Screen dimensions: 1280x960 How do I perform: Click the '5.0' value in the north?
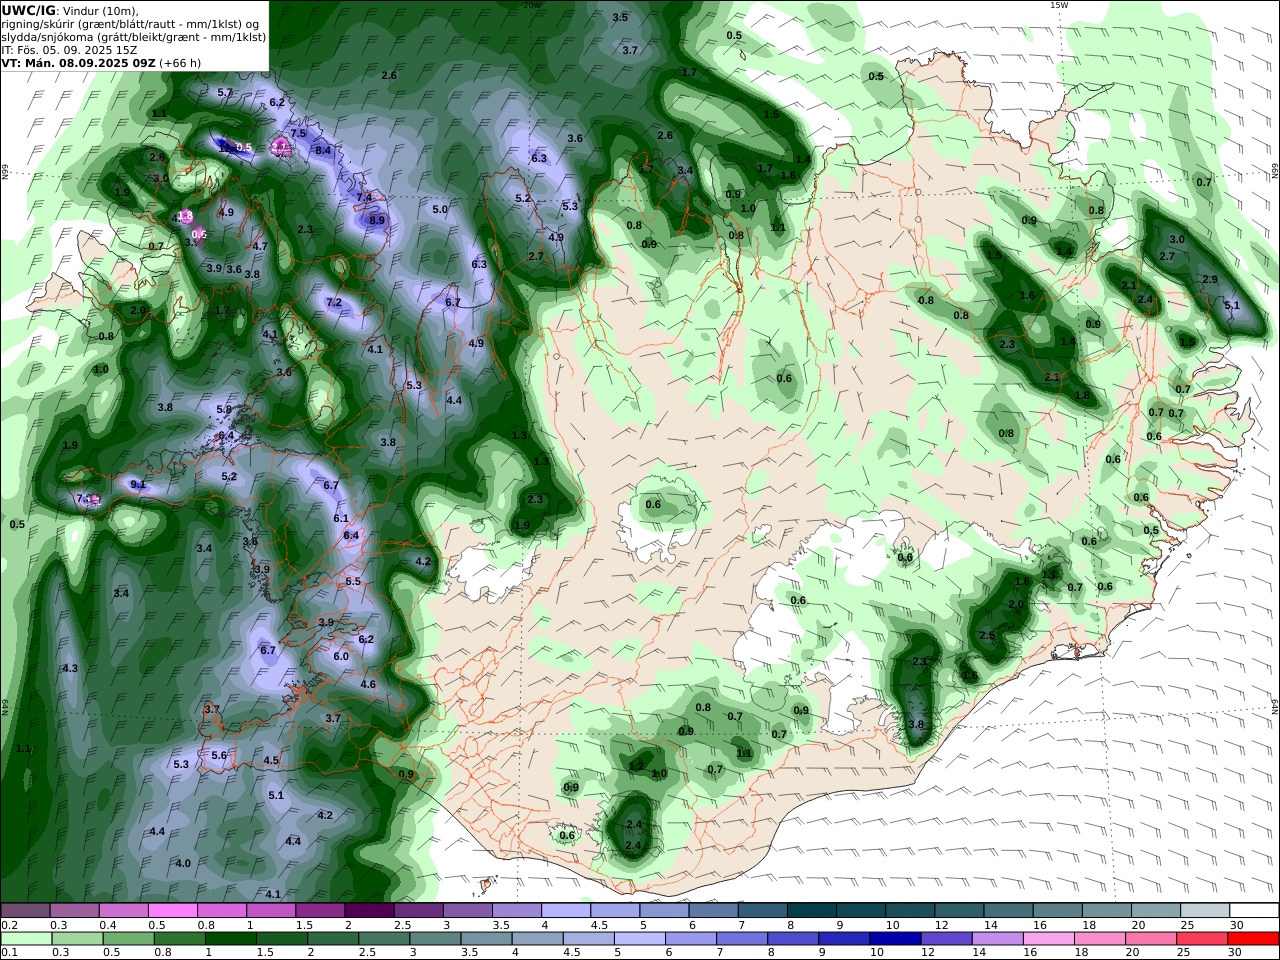[x=440, y=209]
